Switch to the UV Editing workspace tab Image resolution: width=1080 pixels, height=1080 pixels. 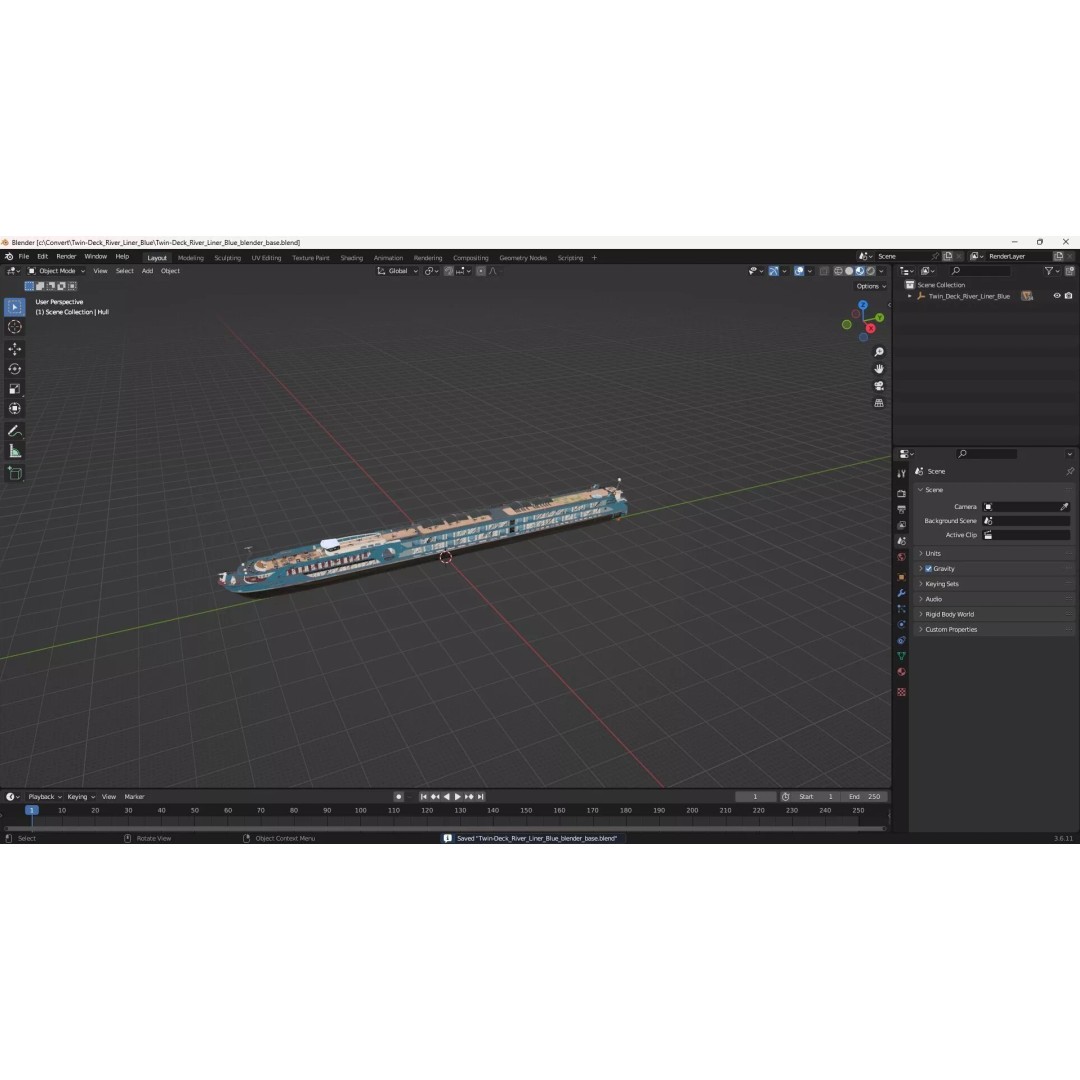click(267, 258)
